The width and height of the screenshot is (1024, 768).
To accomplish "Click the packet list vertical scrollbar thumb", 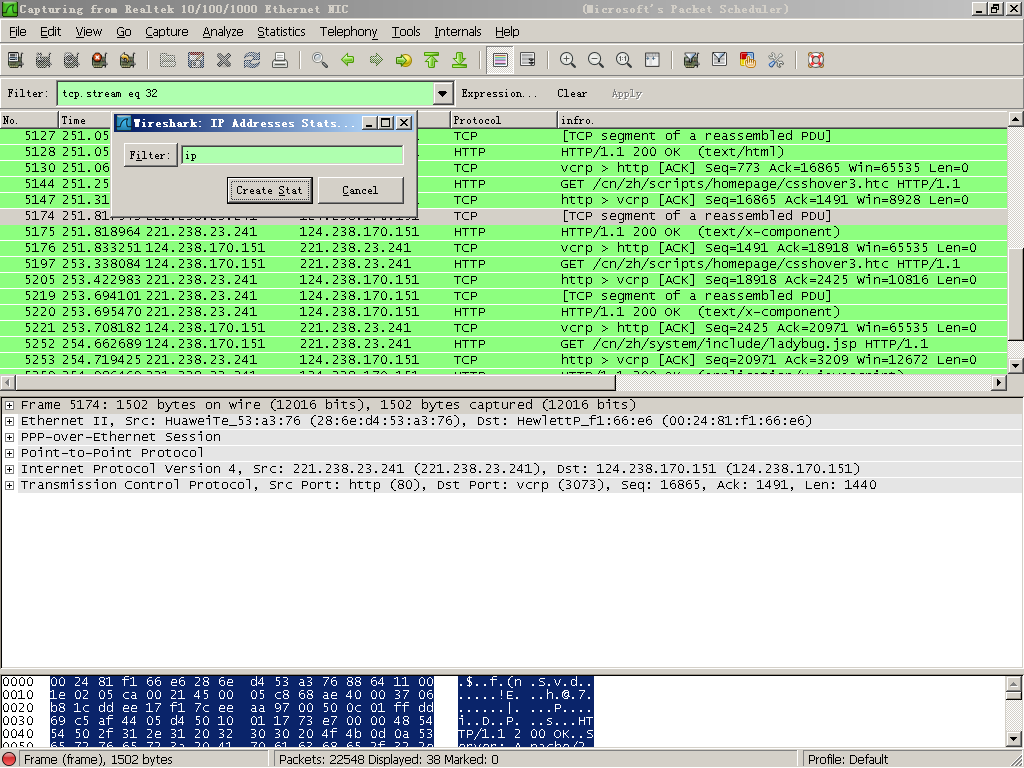I will click(1015, 294).
